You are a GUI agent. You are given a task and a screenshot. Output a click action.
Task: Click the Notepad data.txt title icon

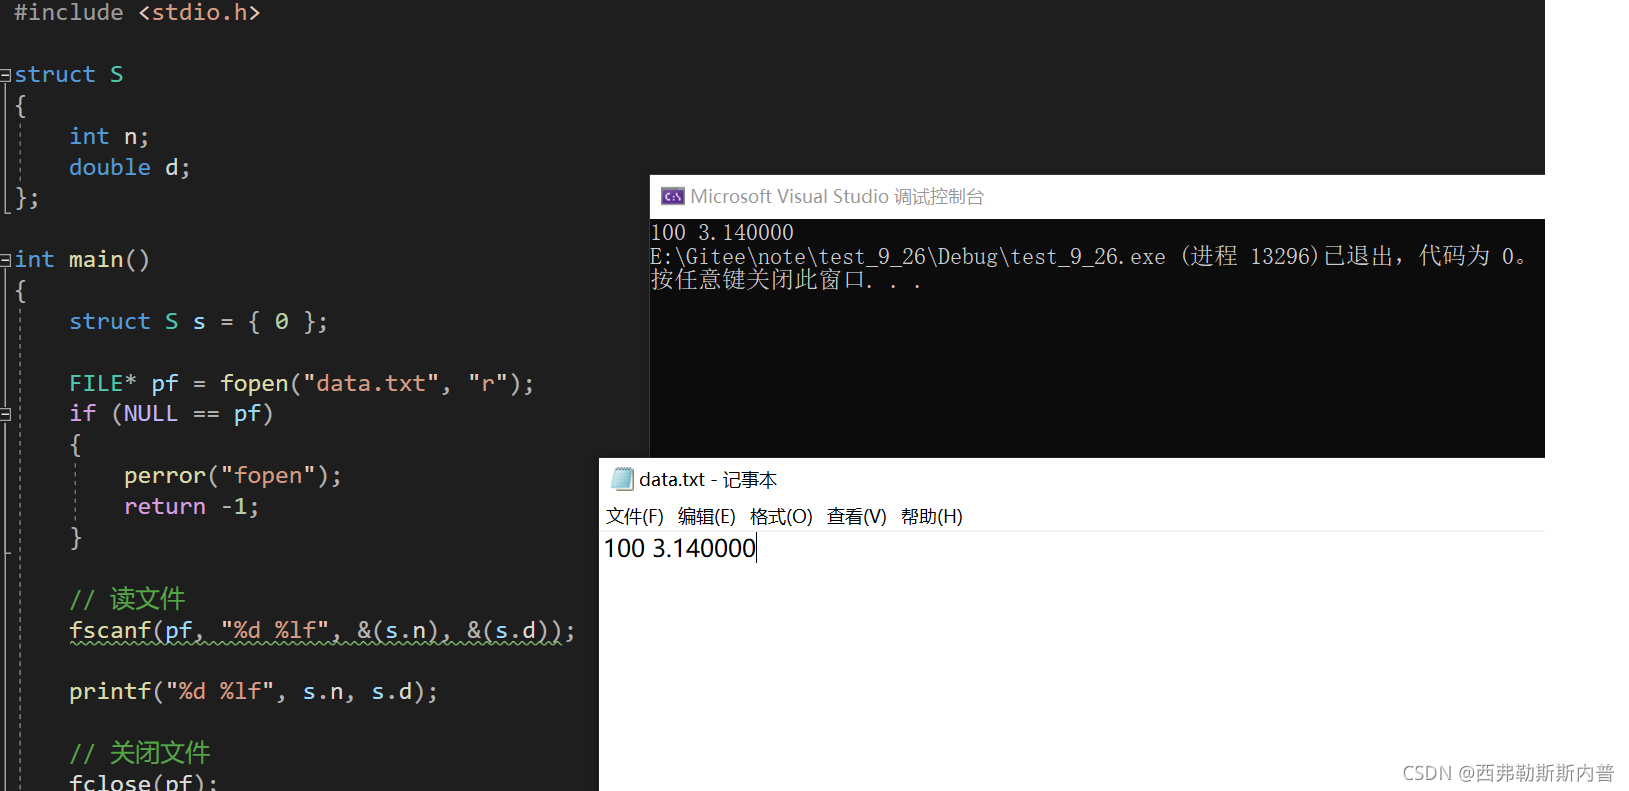(x=622, y=479)
